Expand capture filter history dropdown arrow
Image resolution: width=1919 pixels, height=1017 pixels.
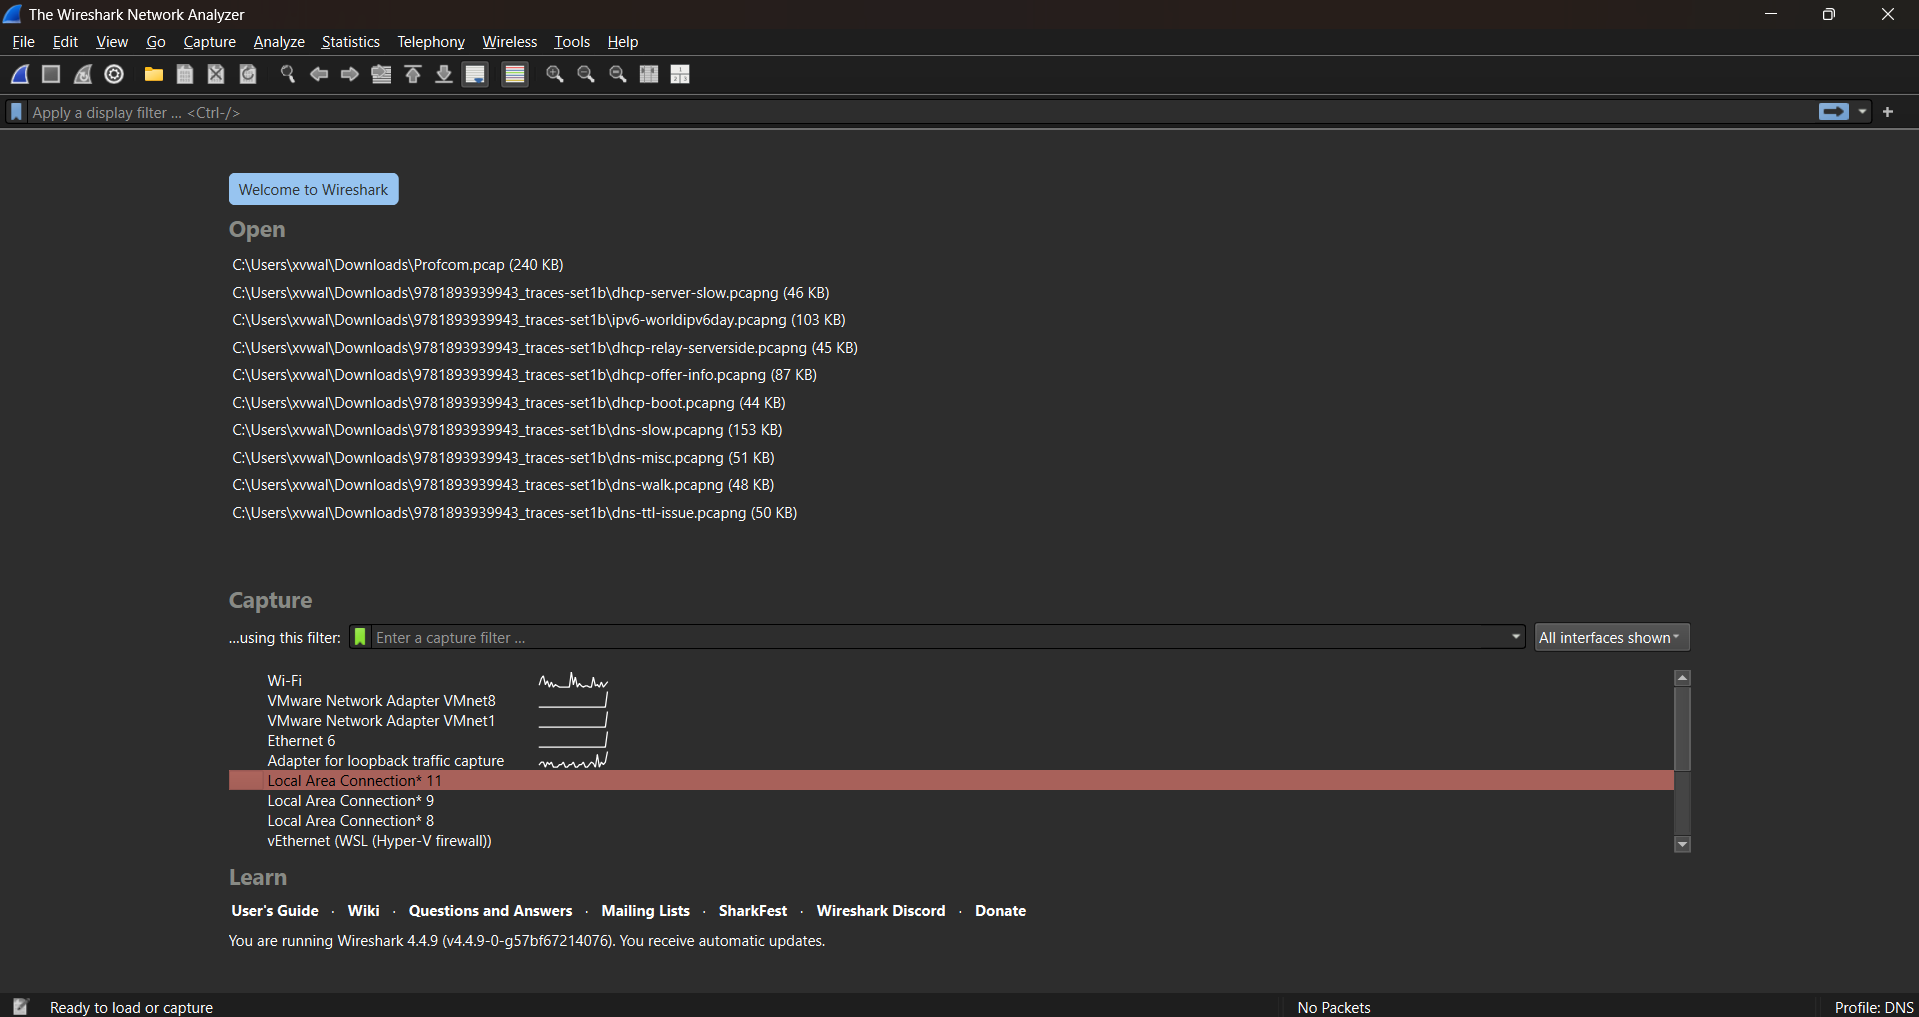click(x=1516, y=637)
